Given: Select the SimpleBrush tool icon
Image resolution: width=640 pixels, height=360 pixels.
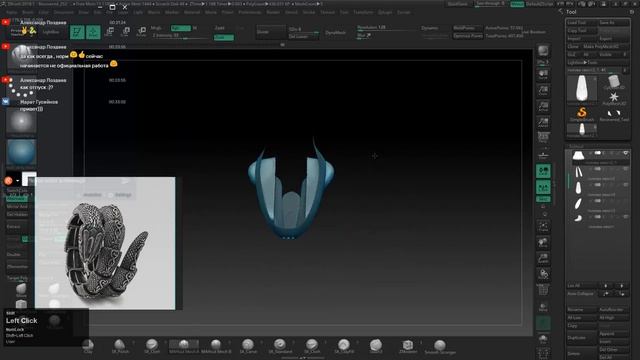Looking at the screenshot, I should [x=582, y=113].
